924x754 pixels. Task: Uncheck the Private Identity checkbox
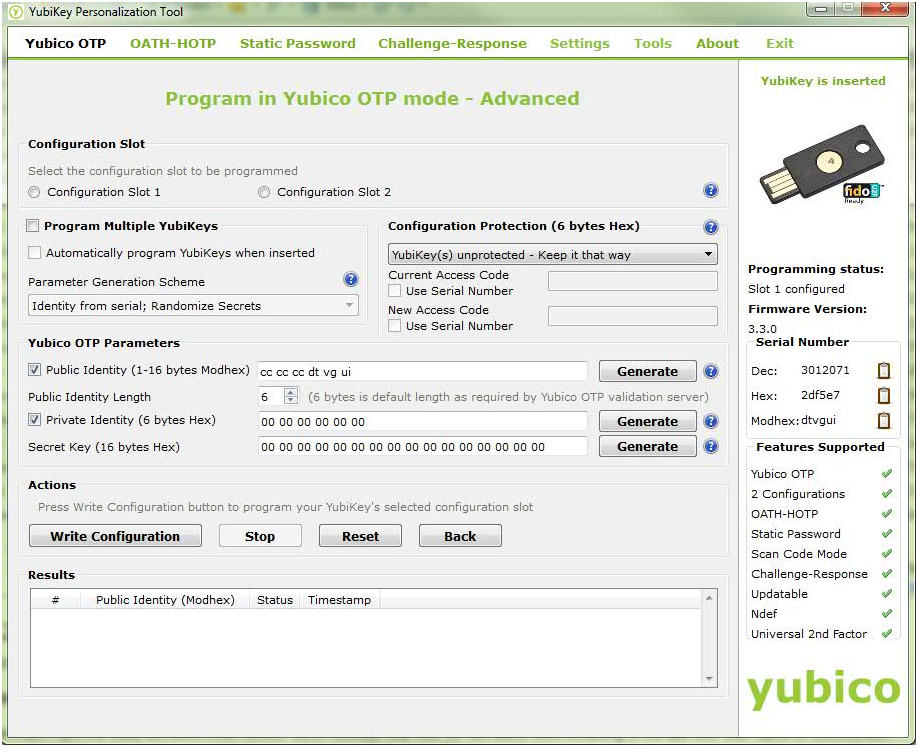coord(35,421)
